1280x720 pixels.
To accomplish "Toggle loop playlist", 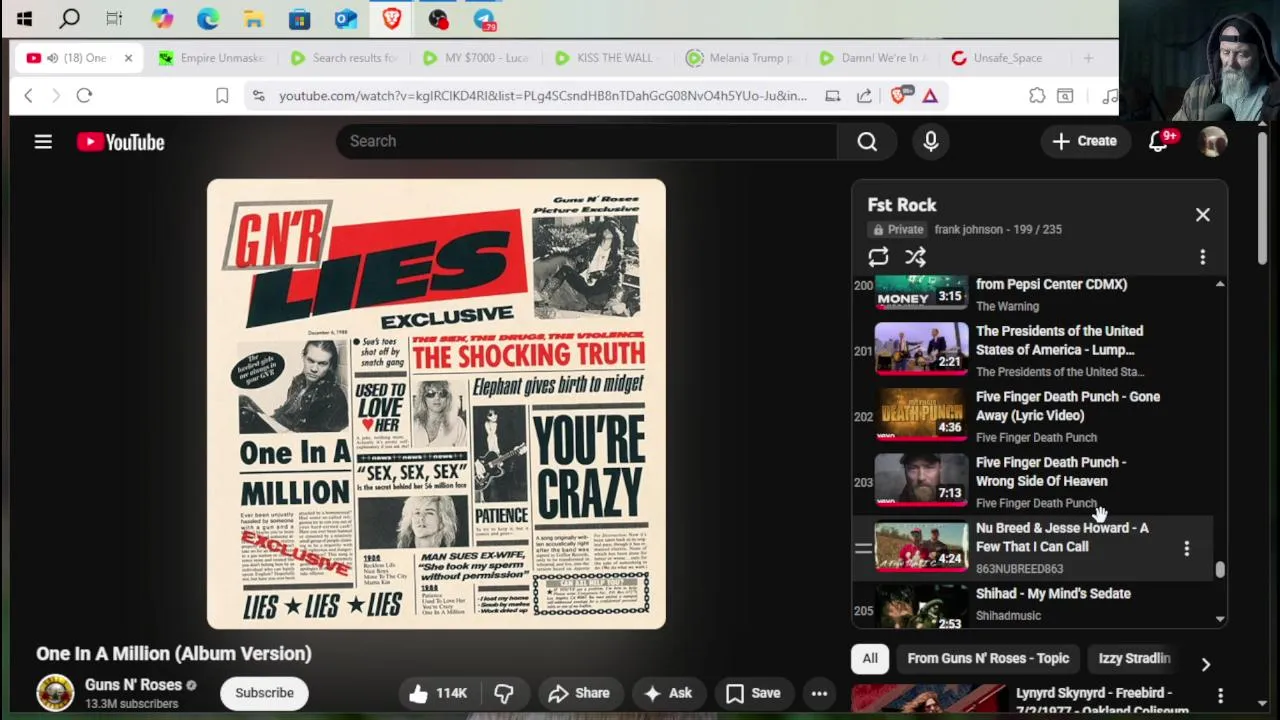I will [x=878, y=257].
